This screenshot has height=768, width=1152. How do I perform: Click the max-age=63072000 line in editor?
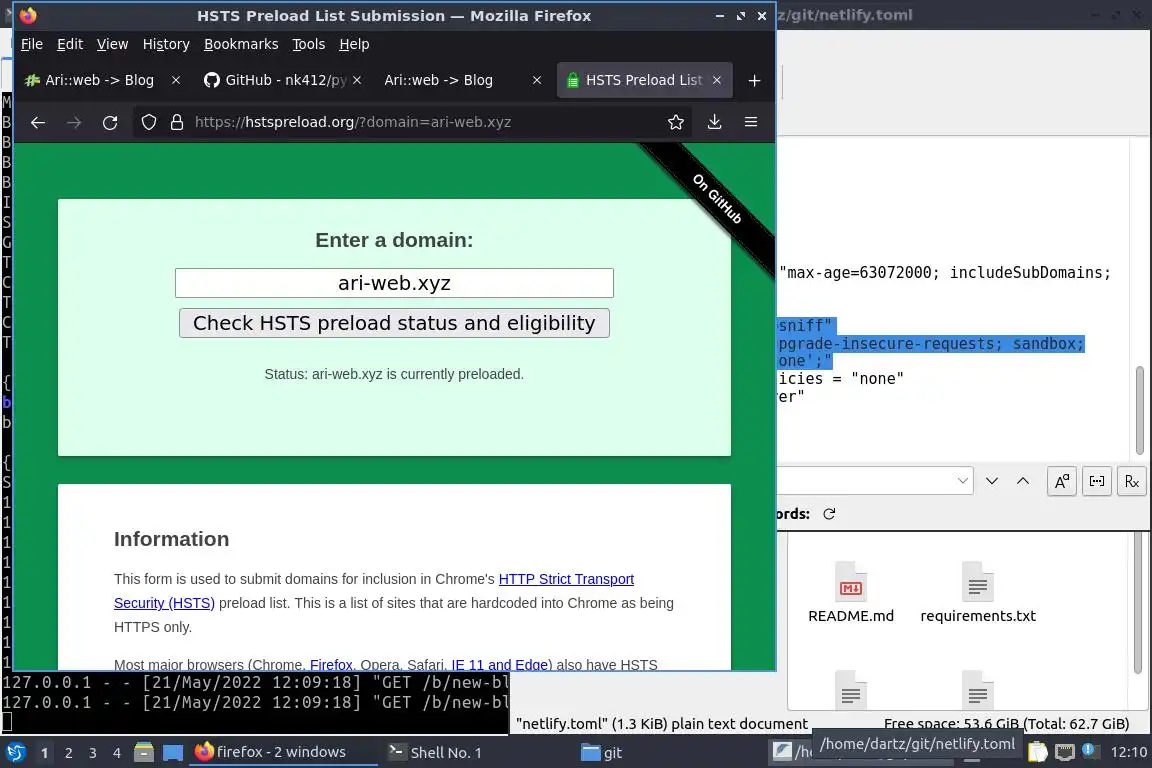(x=945, y=273)
